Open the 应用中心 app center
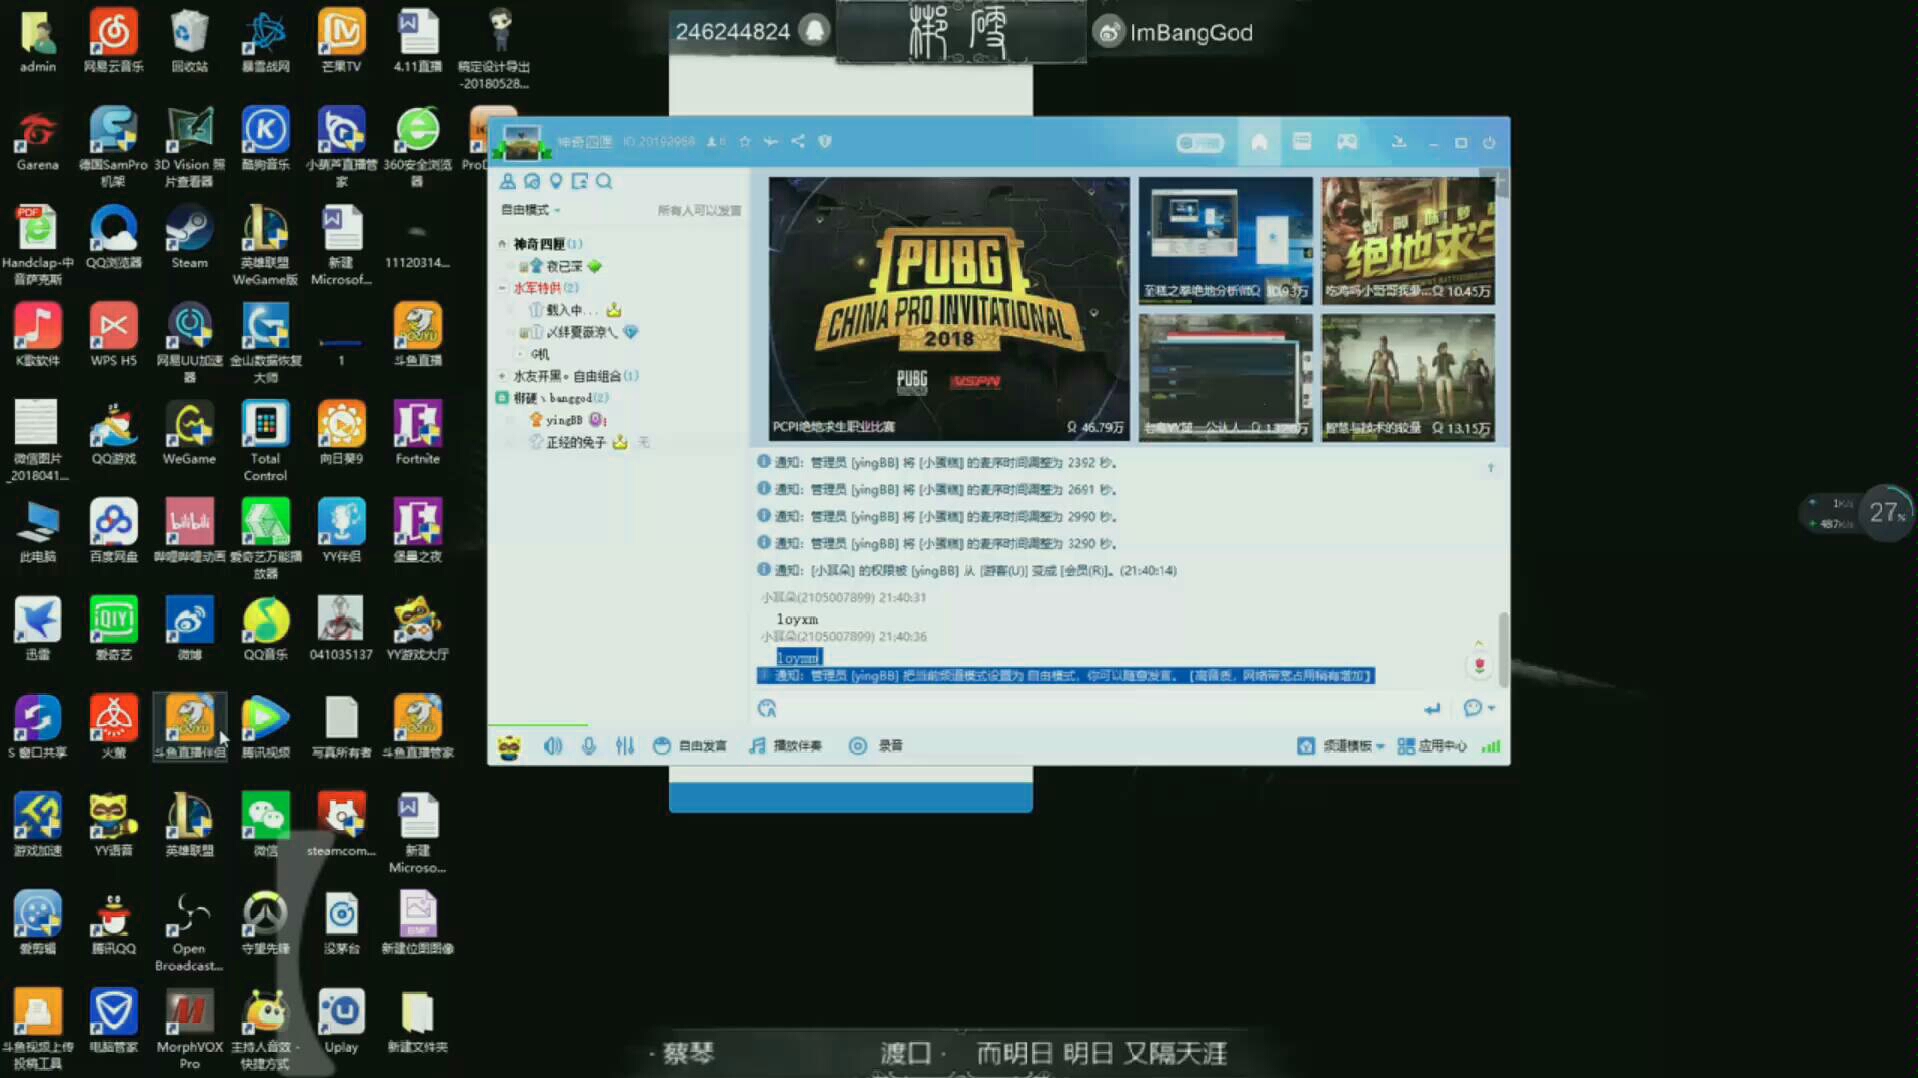 tap(1432, 746)
